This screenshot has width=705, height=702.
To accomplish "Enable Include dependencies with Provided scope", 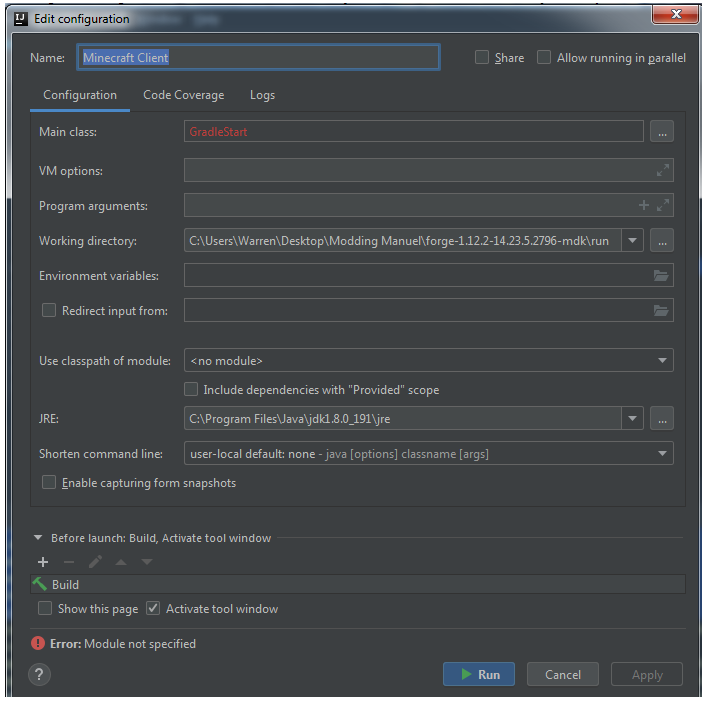I will pyautogui.click(x=192, y=390).
